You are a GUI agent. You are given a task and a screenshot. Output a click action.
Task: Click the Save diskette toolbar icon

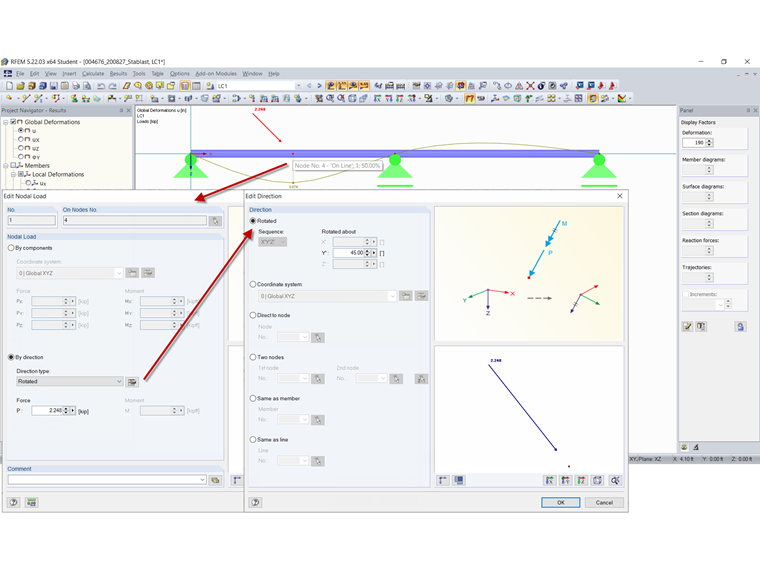click(53, 86)
